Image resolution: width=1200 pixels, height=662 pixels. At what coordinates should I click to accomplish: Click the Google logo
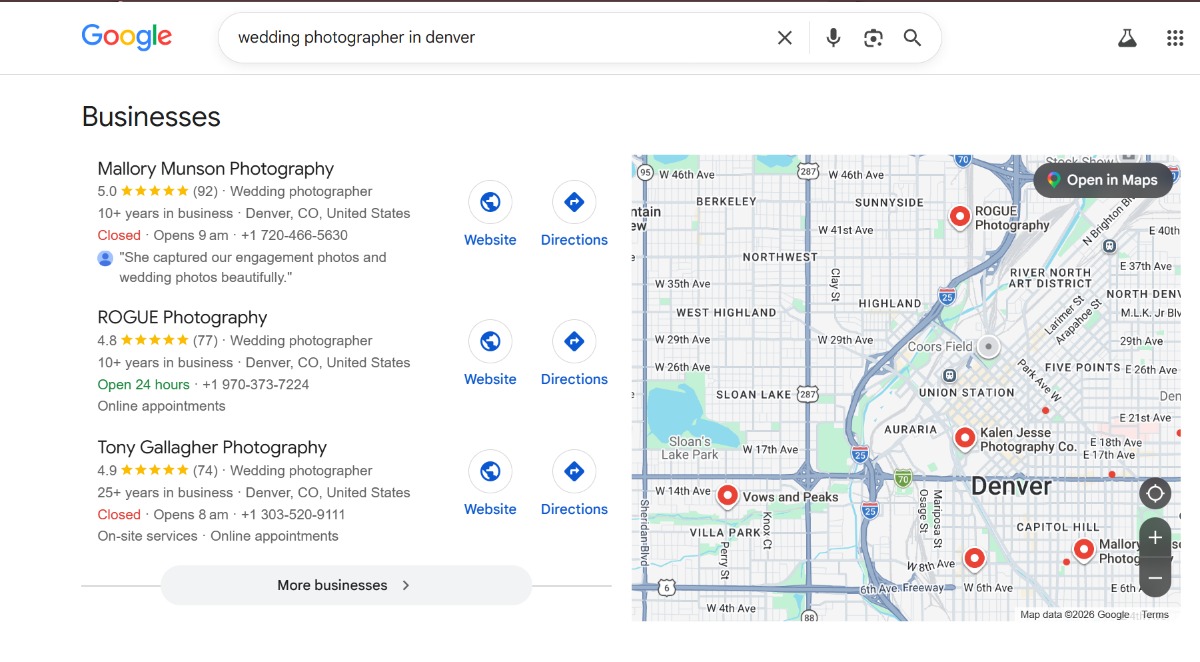127,37
